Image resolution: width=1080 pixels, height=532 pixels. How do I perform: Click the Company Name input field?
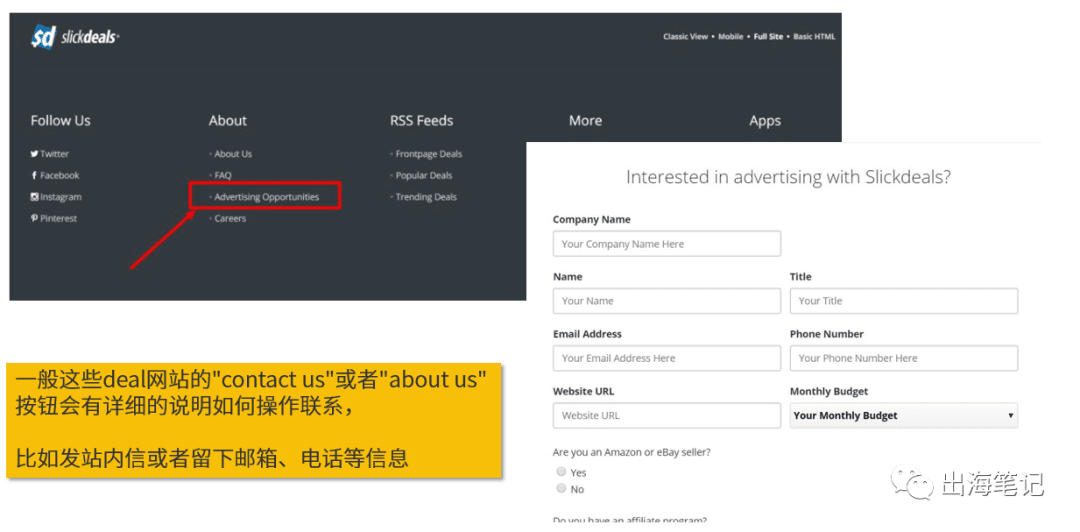coord(667,244)
